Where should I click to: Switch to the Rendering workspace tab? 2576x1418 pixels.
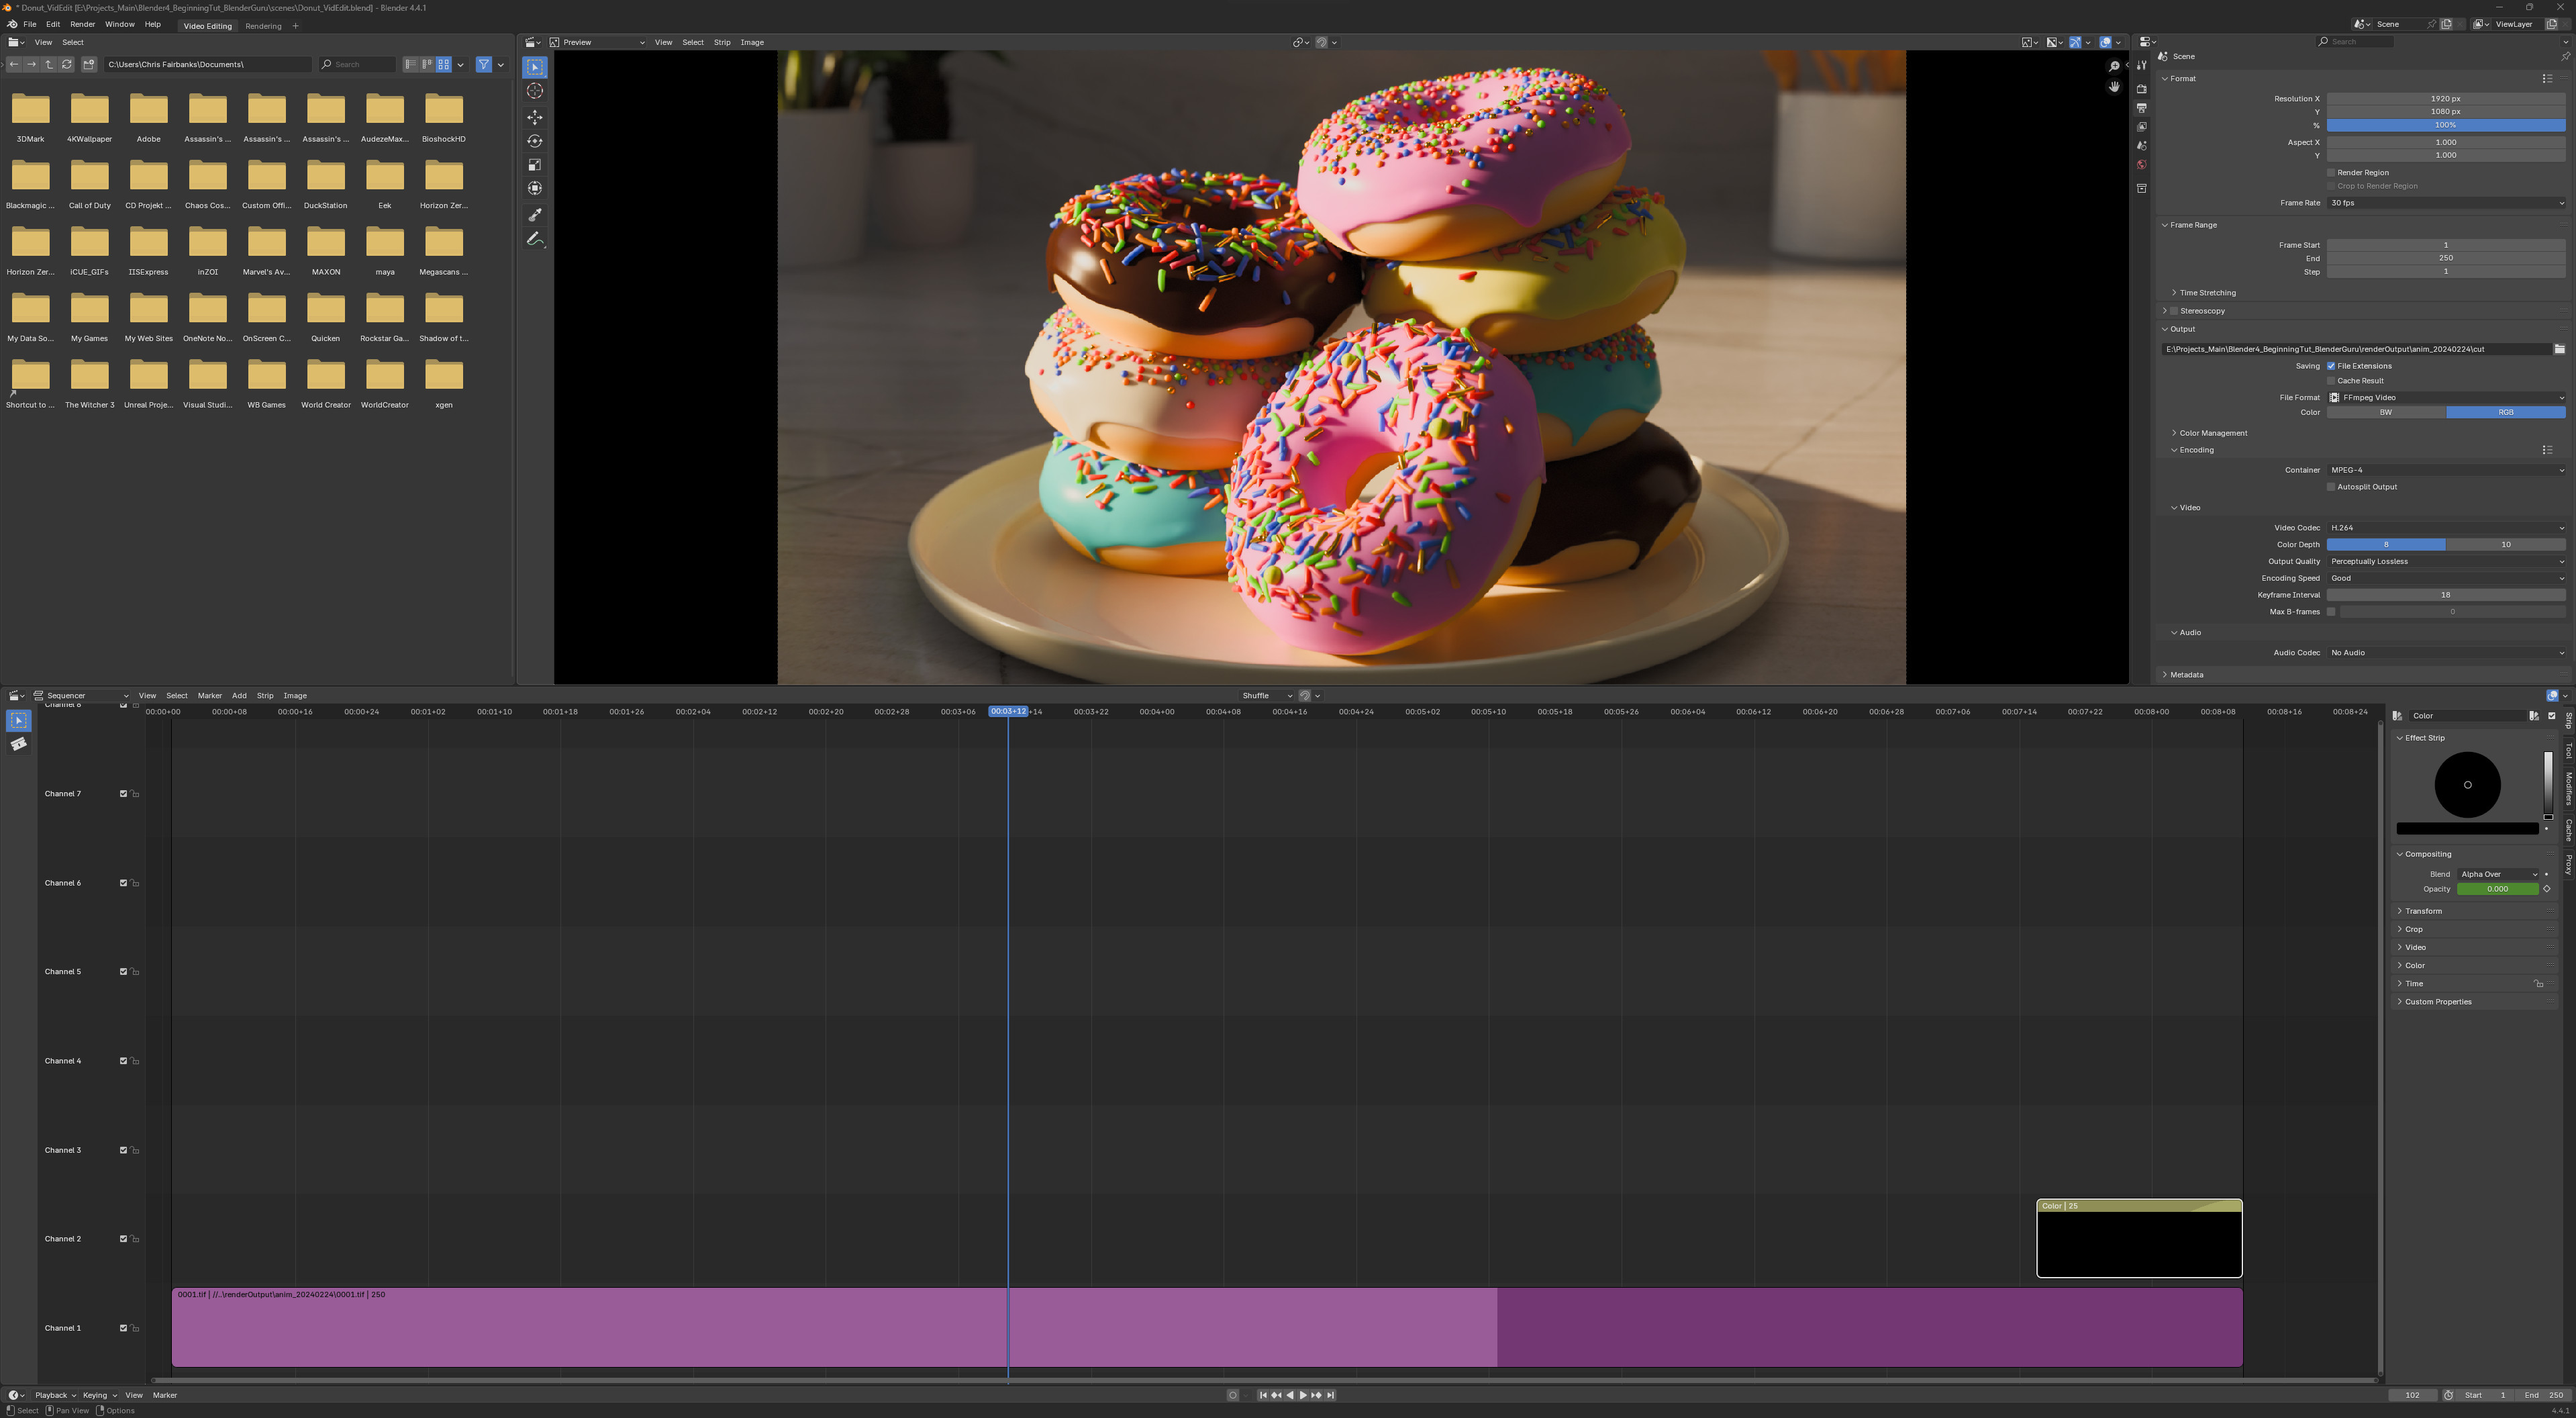(263, 26)
